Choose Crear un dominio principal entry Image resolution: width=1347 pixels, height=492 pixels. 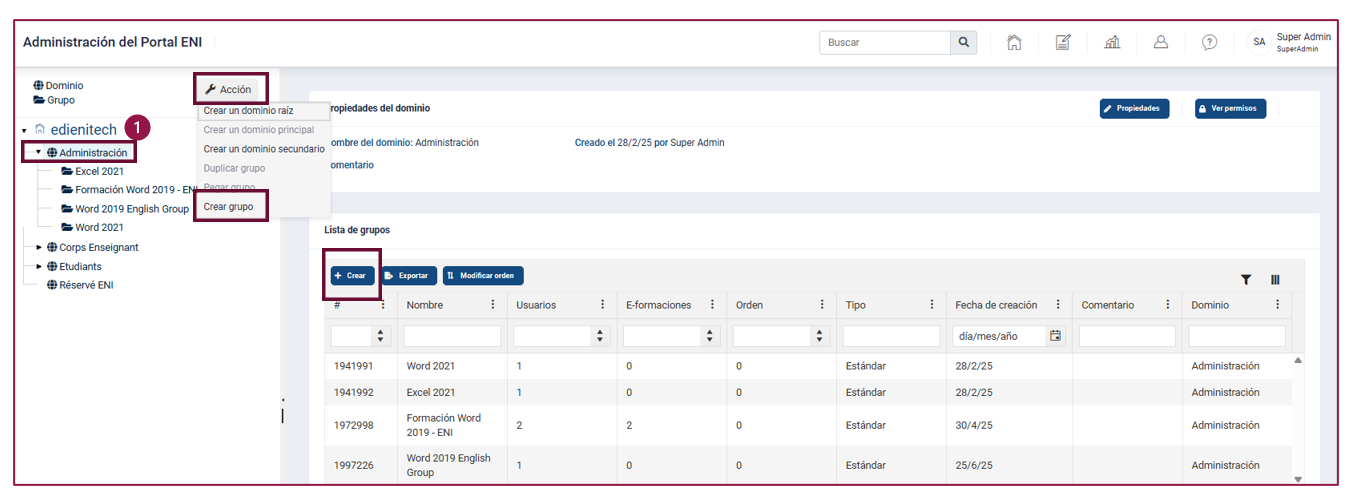pos(259,129)
